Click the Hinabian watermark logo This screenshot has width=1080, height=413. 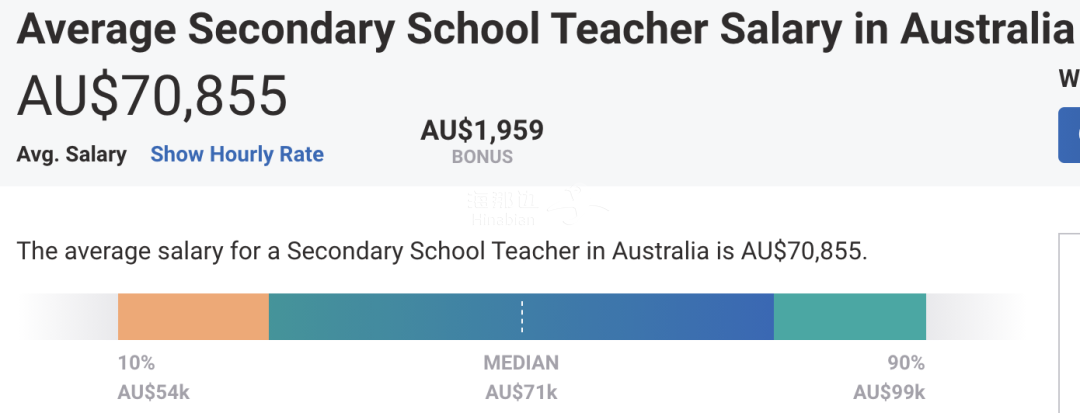(537, 206)
